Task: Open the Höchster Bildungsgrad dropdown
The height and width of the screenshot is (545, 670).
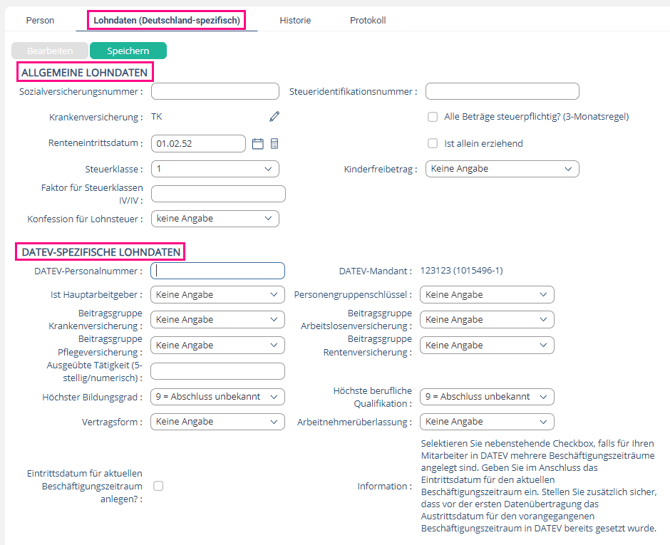Action: pos(217,396)
